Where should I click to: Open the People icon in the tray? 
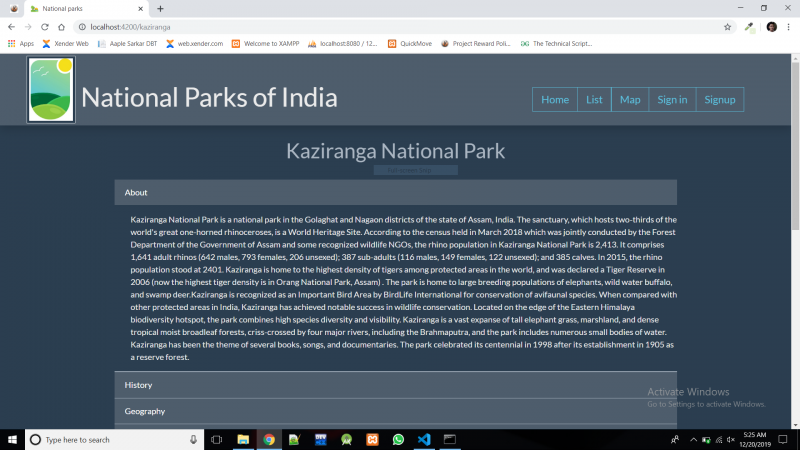tap(675, 439)
